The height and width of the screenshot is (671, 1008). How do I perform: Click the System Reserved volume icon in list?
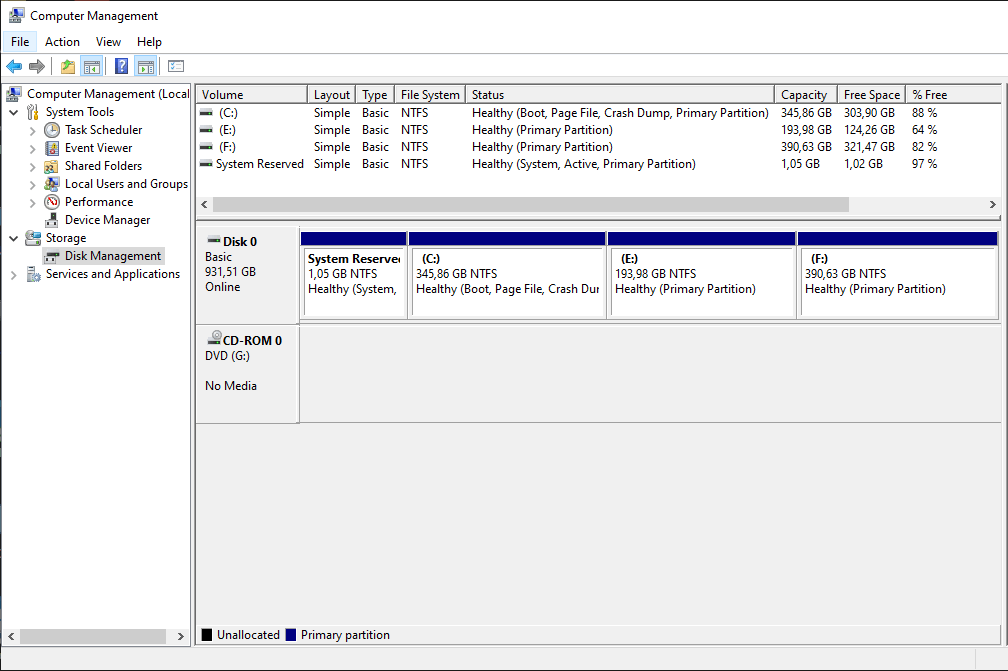pyautogui.click(x=206, y=164)
